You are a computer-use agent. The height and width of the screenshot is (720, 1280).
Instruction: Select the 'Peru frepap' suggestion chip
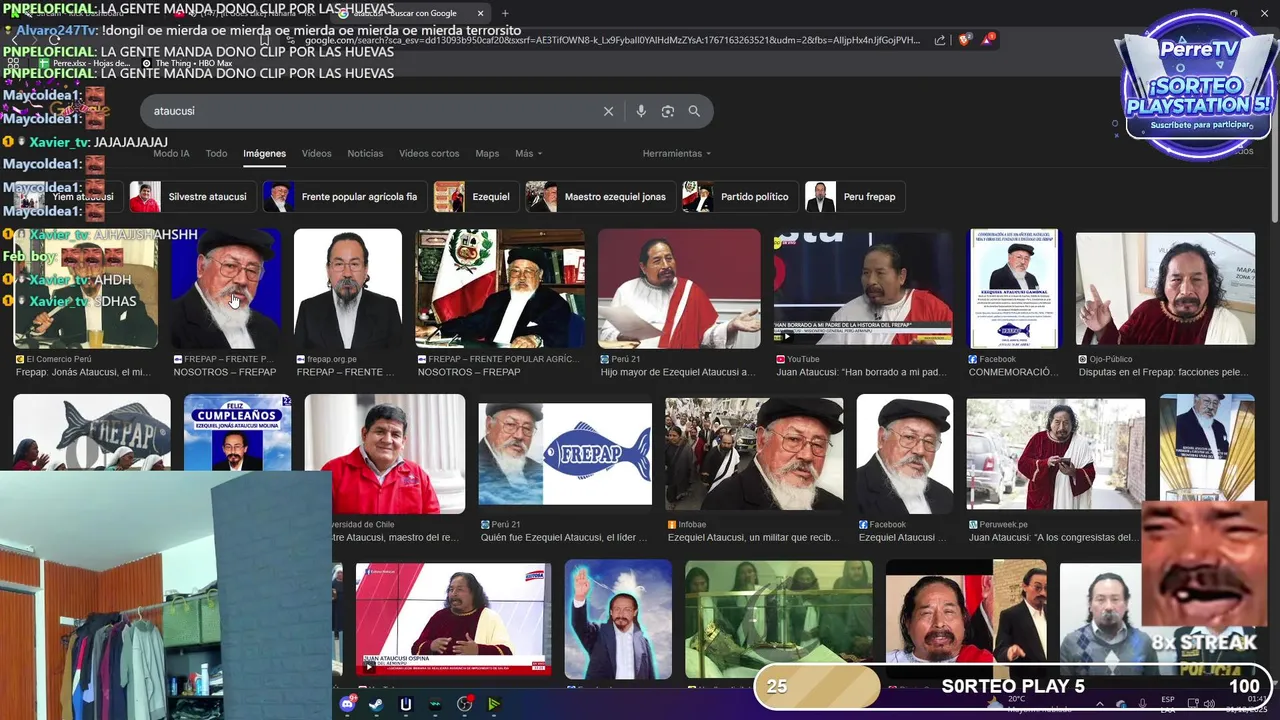coord(855,197)
